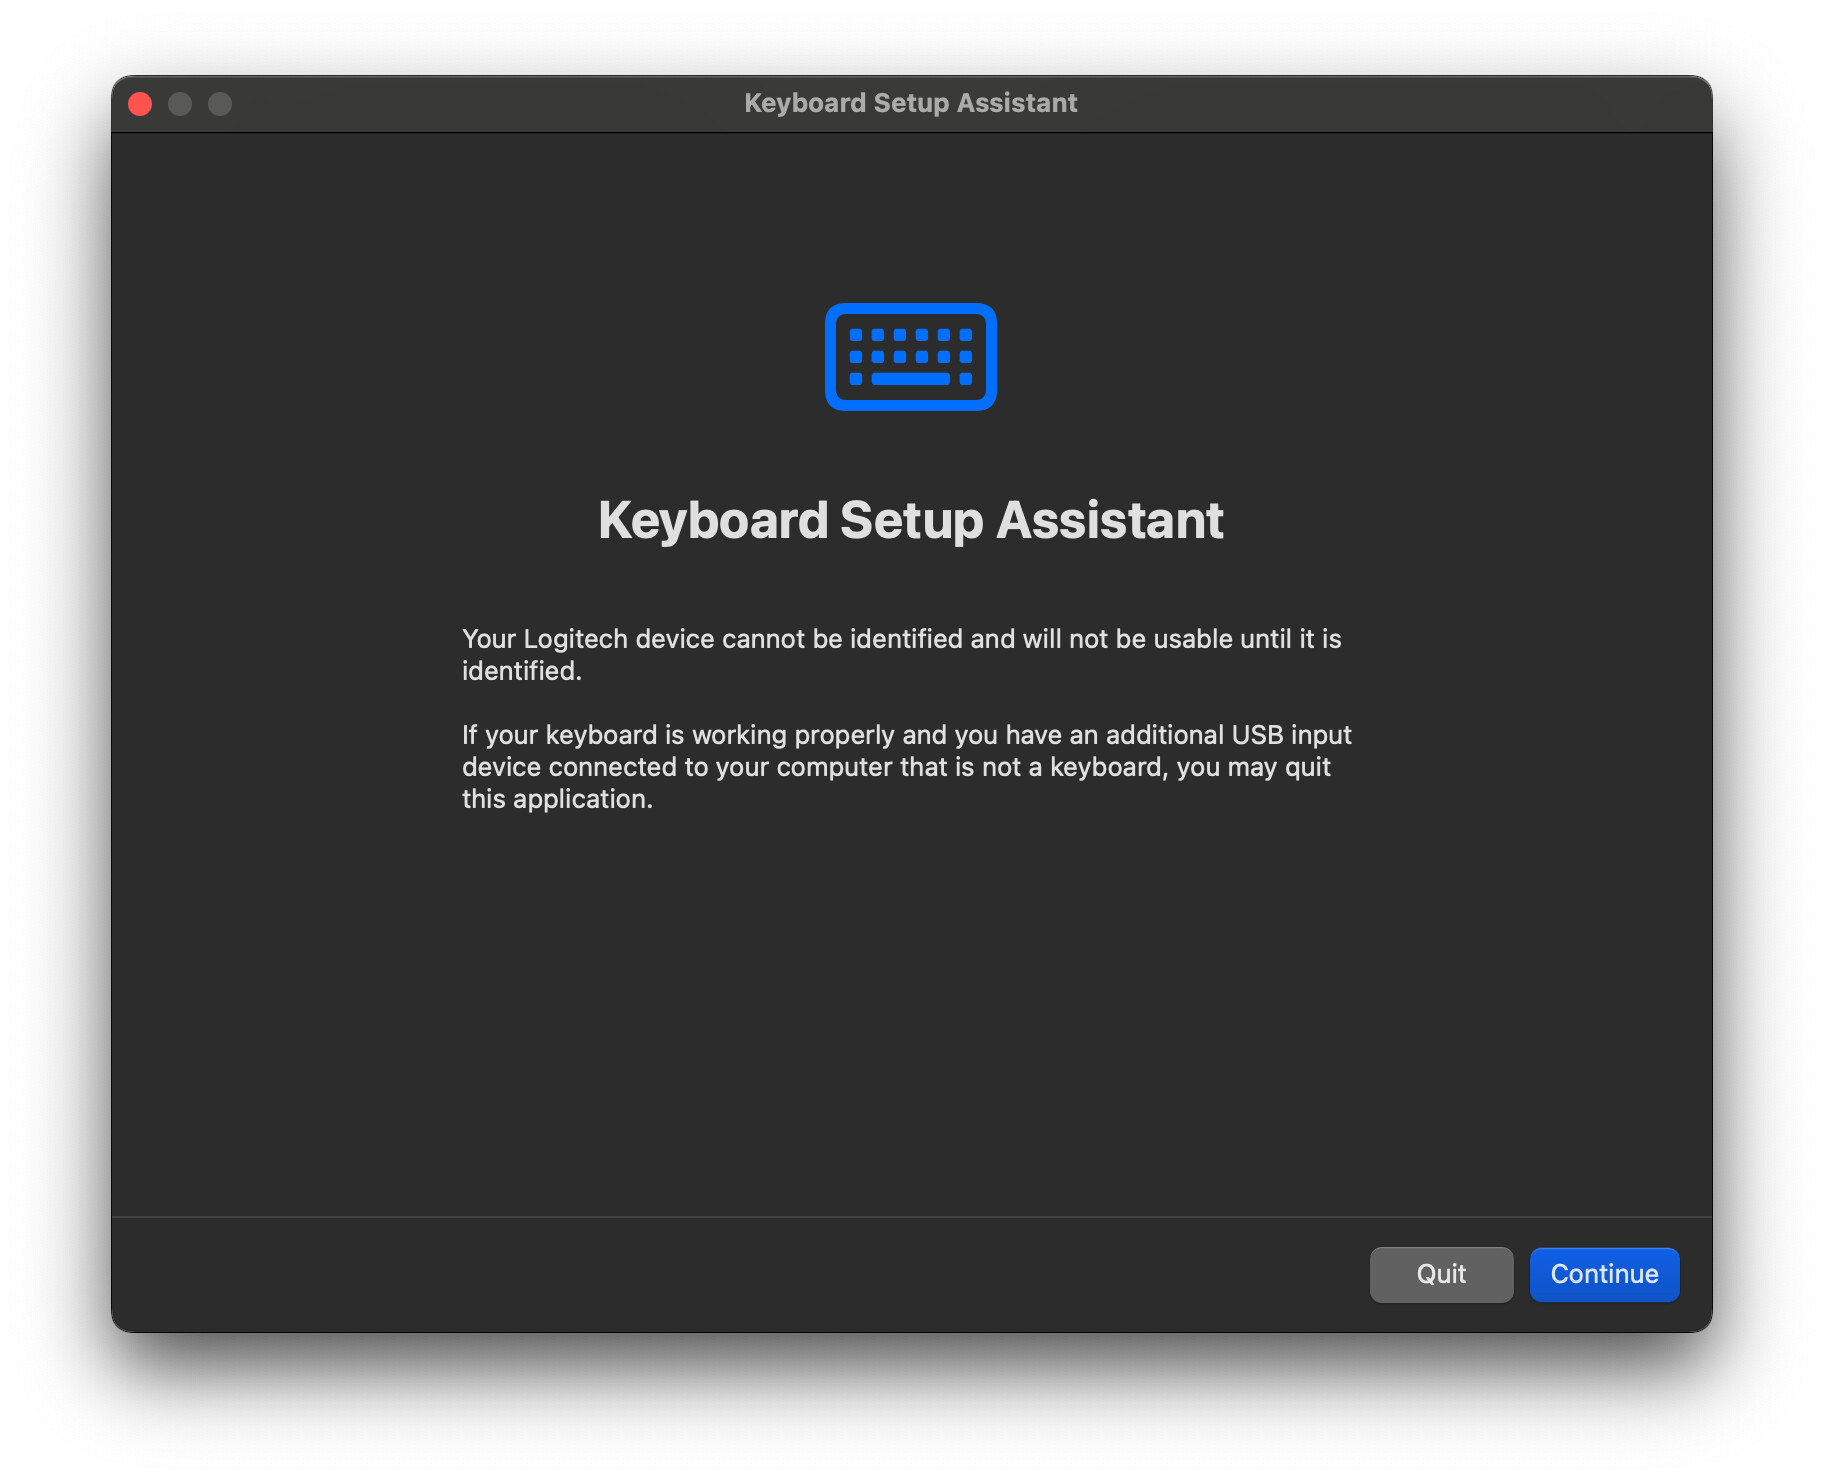The height and width of the screenshot is (1480, 1824).
Task: Click the blue keyboard icon
Action: coord(910,357)
